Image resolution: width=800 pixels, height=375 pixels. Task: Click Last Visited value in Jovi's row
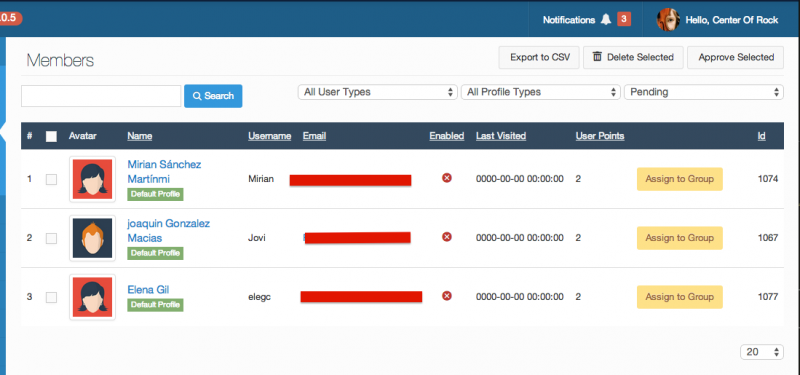(520, 238)
